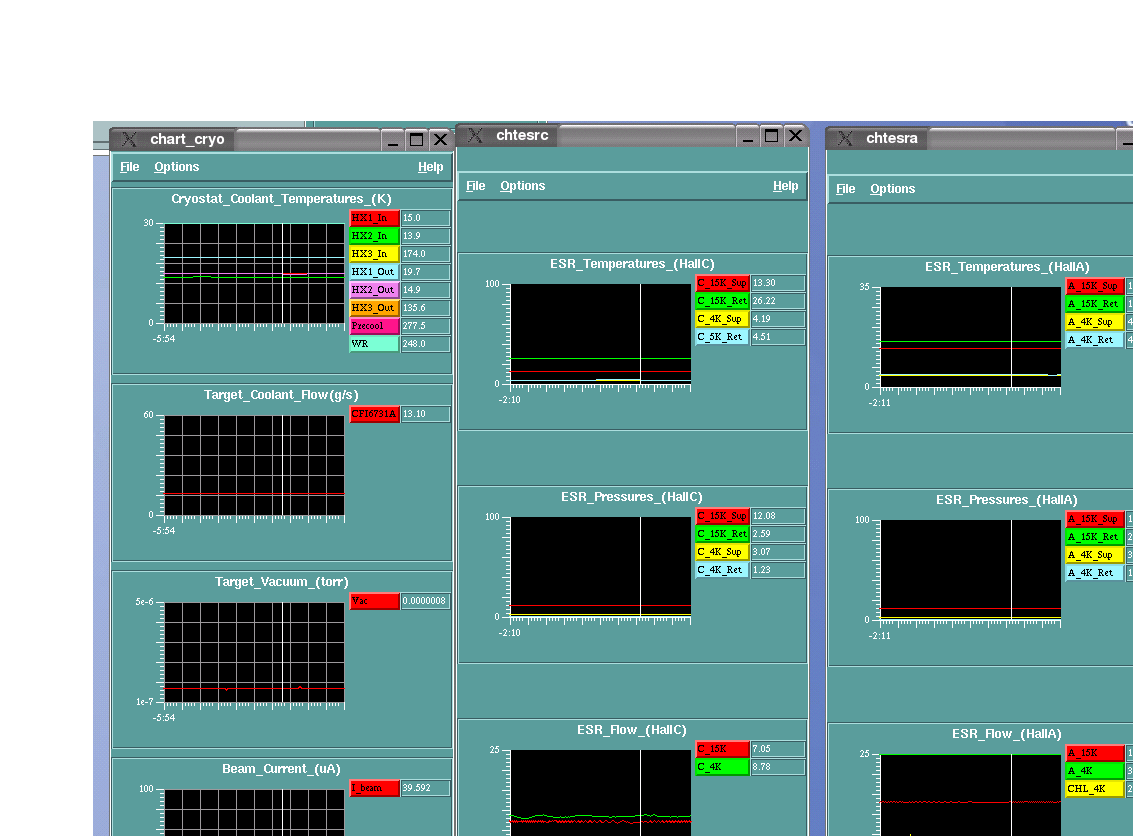The image size is (1133, 836).
Task: Select the HX2_Out legend label
Action: 374,290
